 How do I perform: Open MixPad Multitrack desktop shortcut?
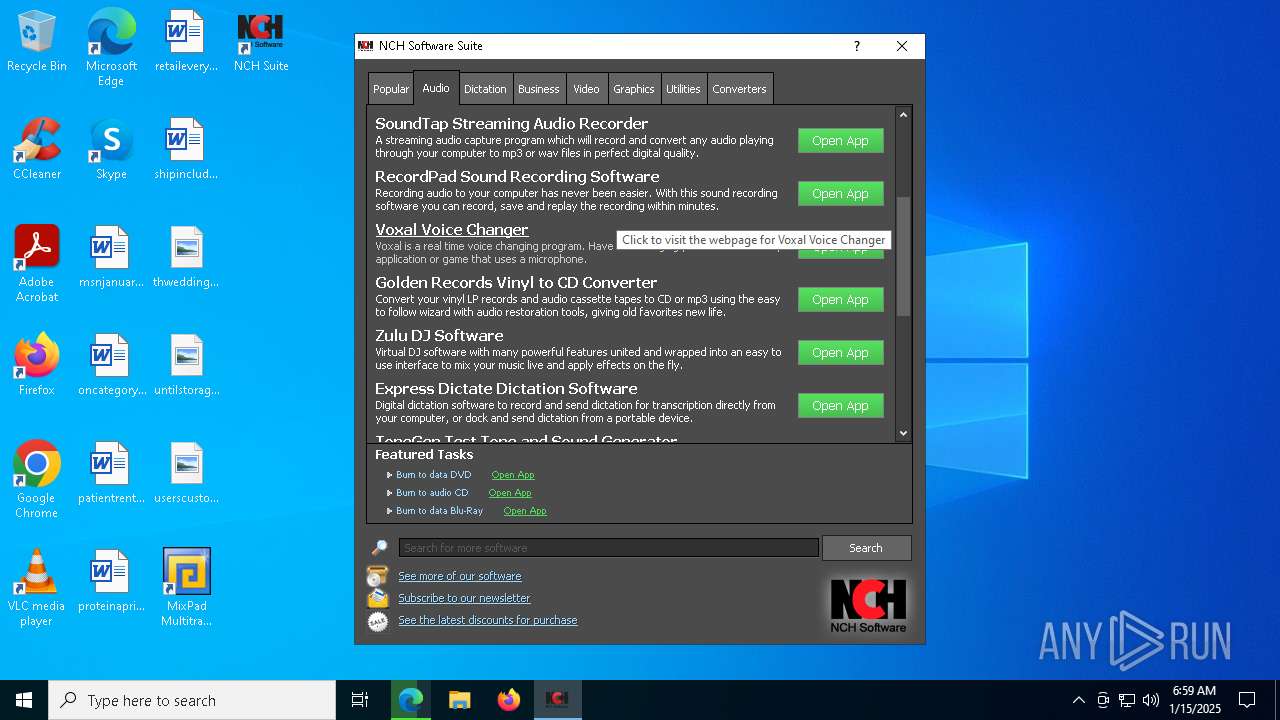click(186, 589)
